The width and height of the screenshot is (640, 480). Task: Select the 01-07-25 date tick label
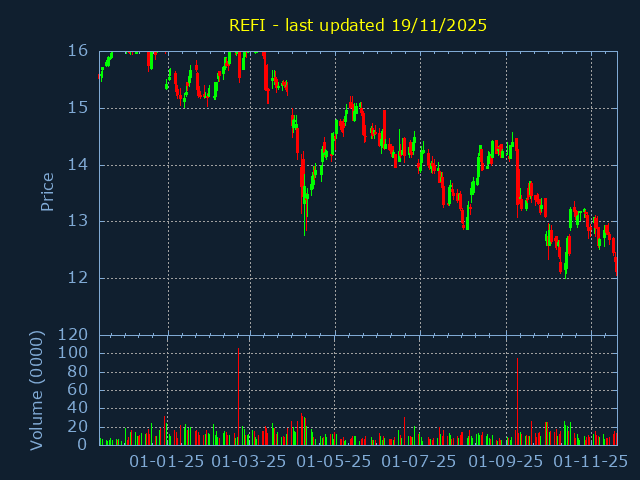pyautogui.click(x=420, y=462)
